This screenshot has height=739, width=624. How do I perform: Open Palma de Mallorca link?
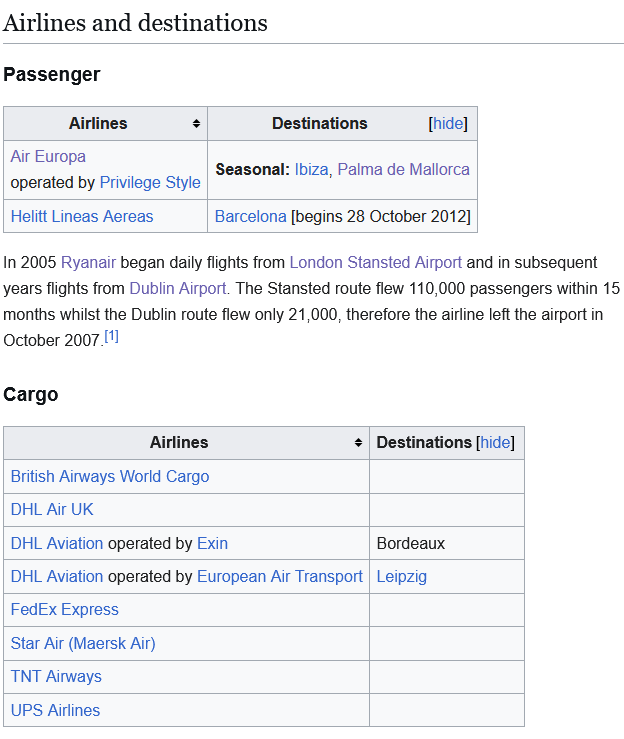coord(403,169)
